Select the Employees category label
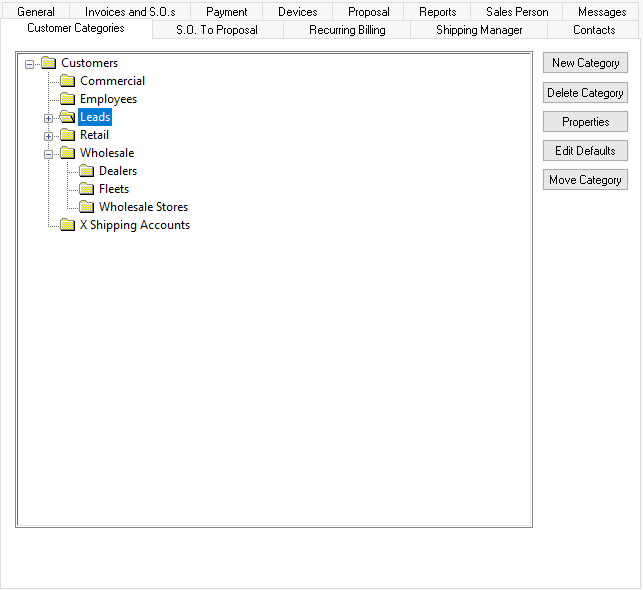This screenshot has height=590, width=643. (108, 99)
